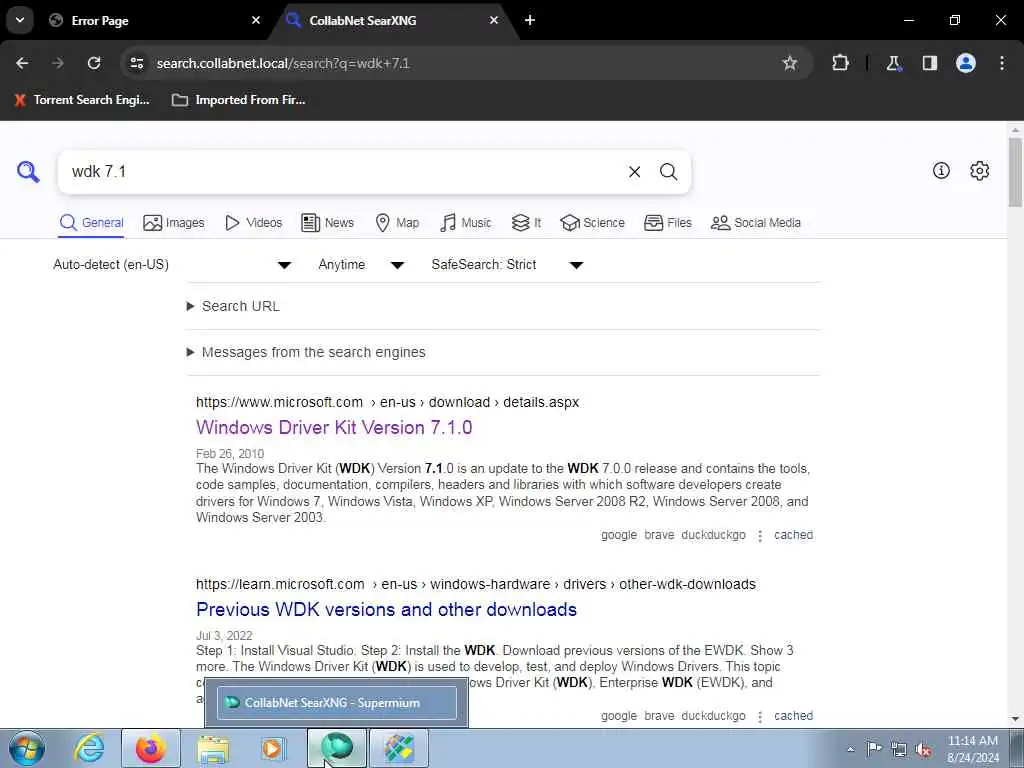Switch to IT search category
The width and height of the screenshot is (1024, 768).
click(x=526, y=223)
